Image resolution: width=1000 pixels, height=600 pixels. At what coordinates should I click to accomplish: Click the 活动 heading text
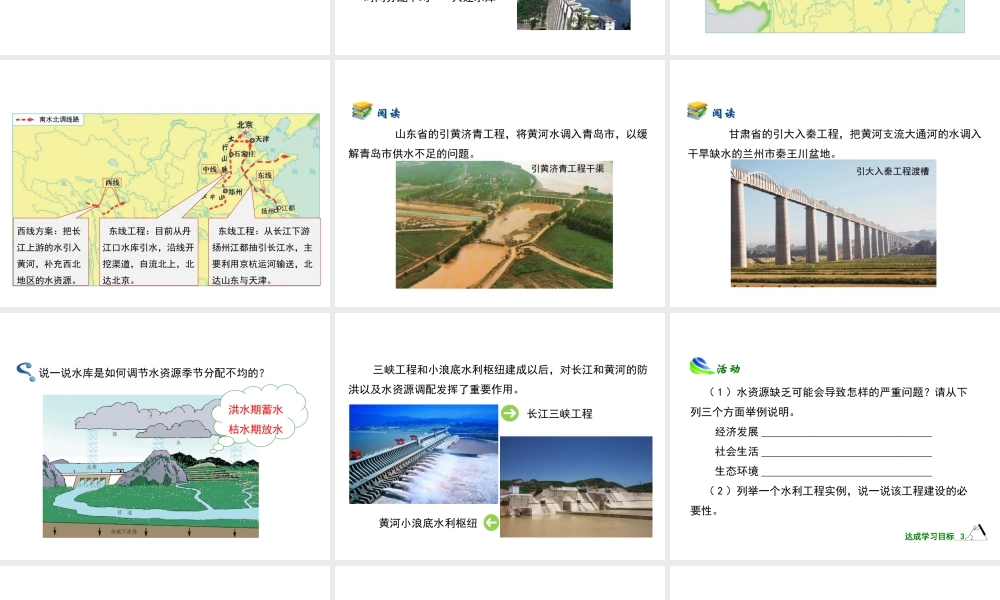tap(728, 369)
